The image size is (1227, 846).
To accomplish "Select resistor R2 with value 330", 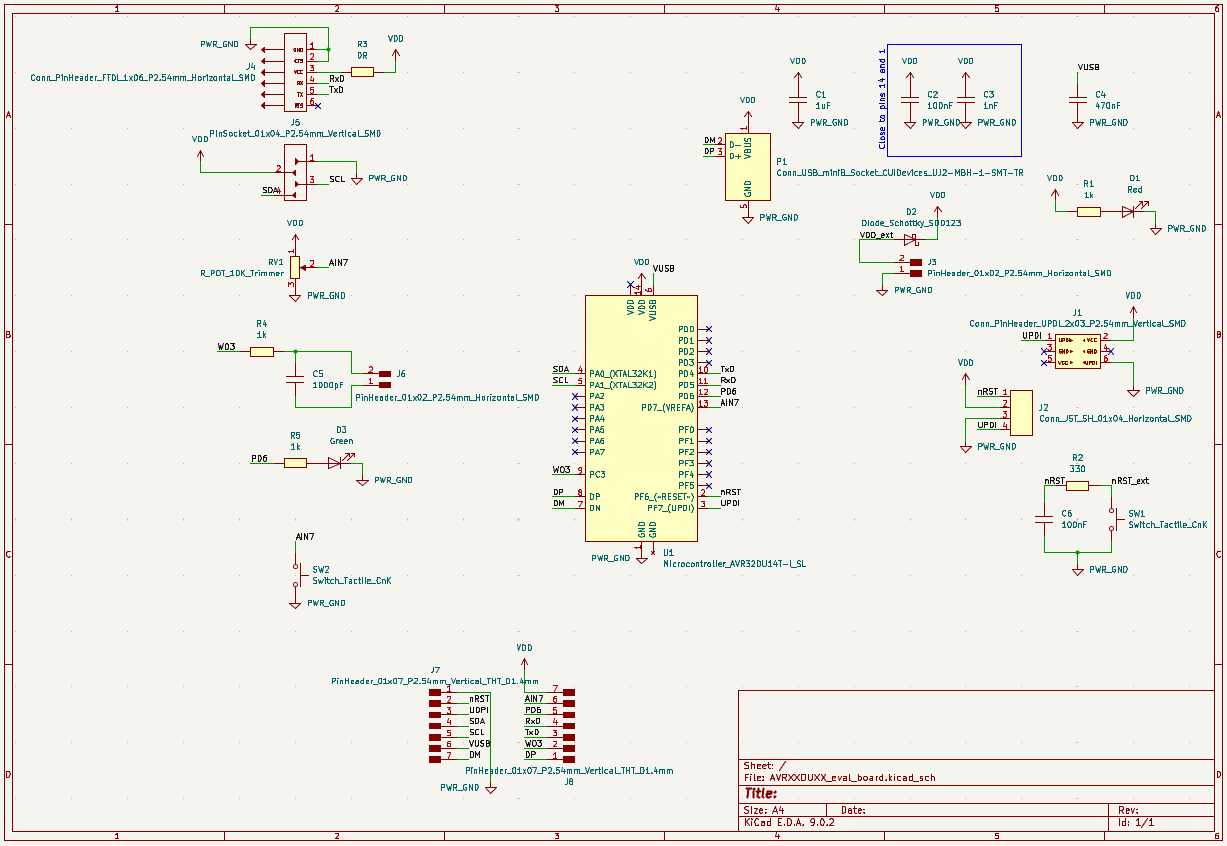I will 1076,486.
